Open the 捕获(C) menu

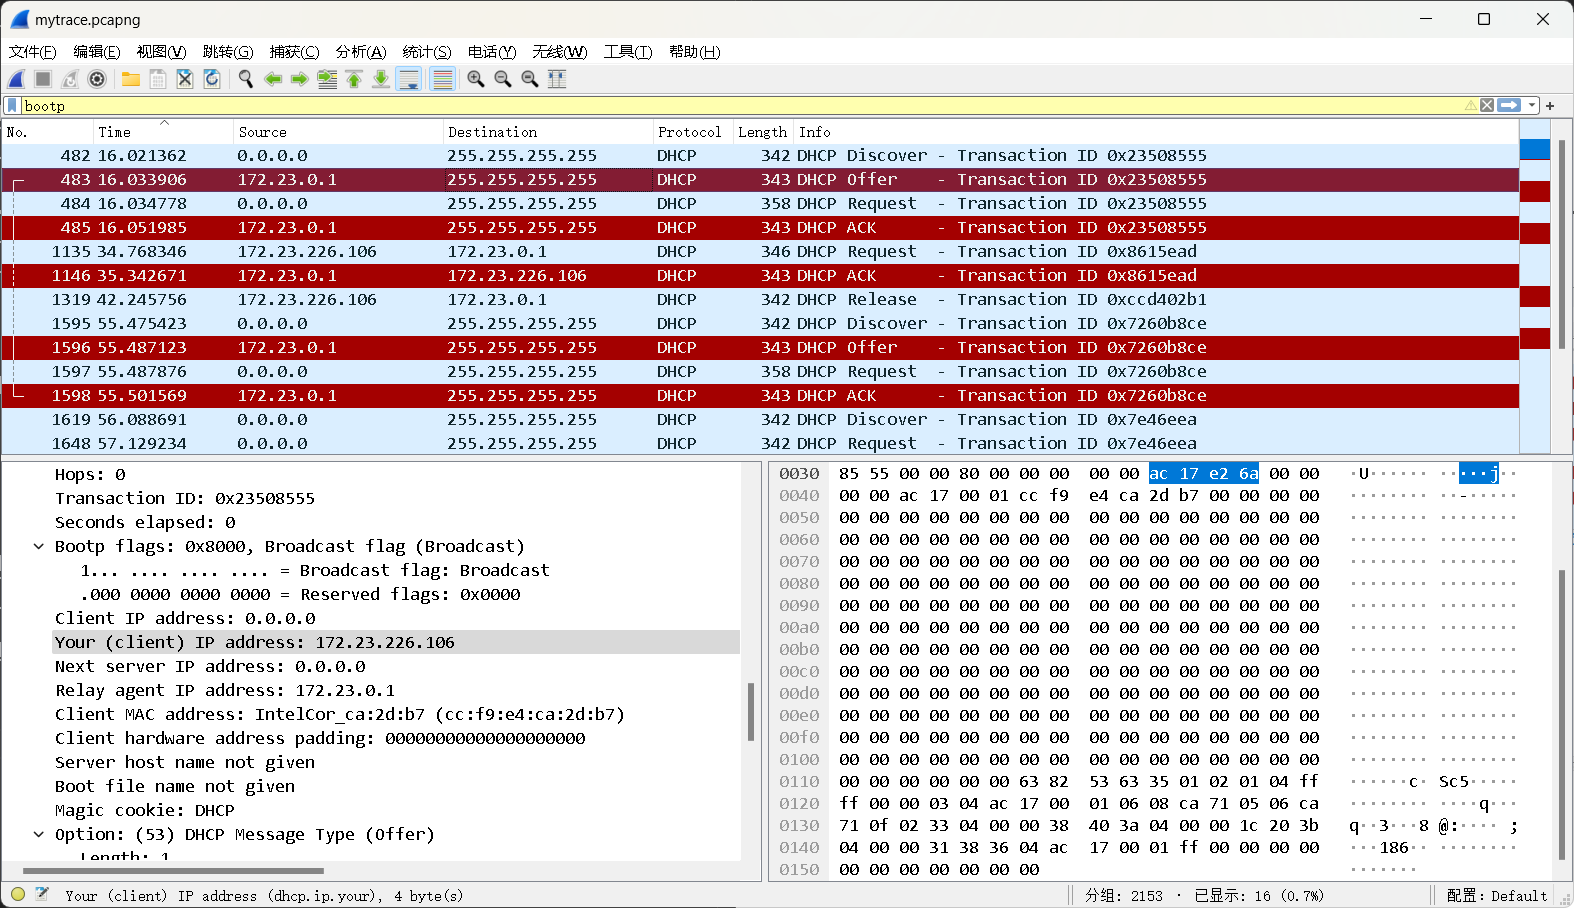[294, 52]
